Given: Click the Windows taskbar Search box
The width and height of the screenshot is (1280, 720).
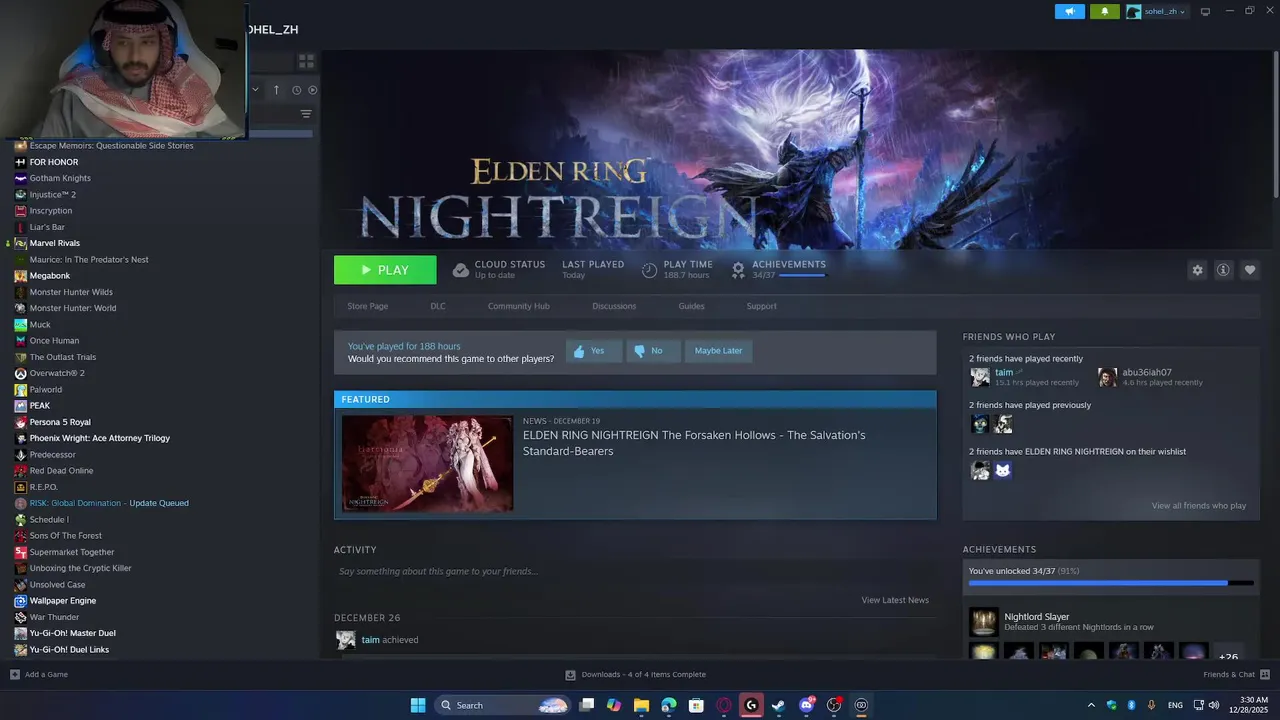Looking at the screenshot, I should 503,705.
